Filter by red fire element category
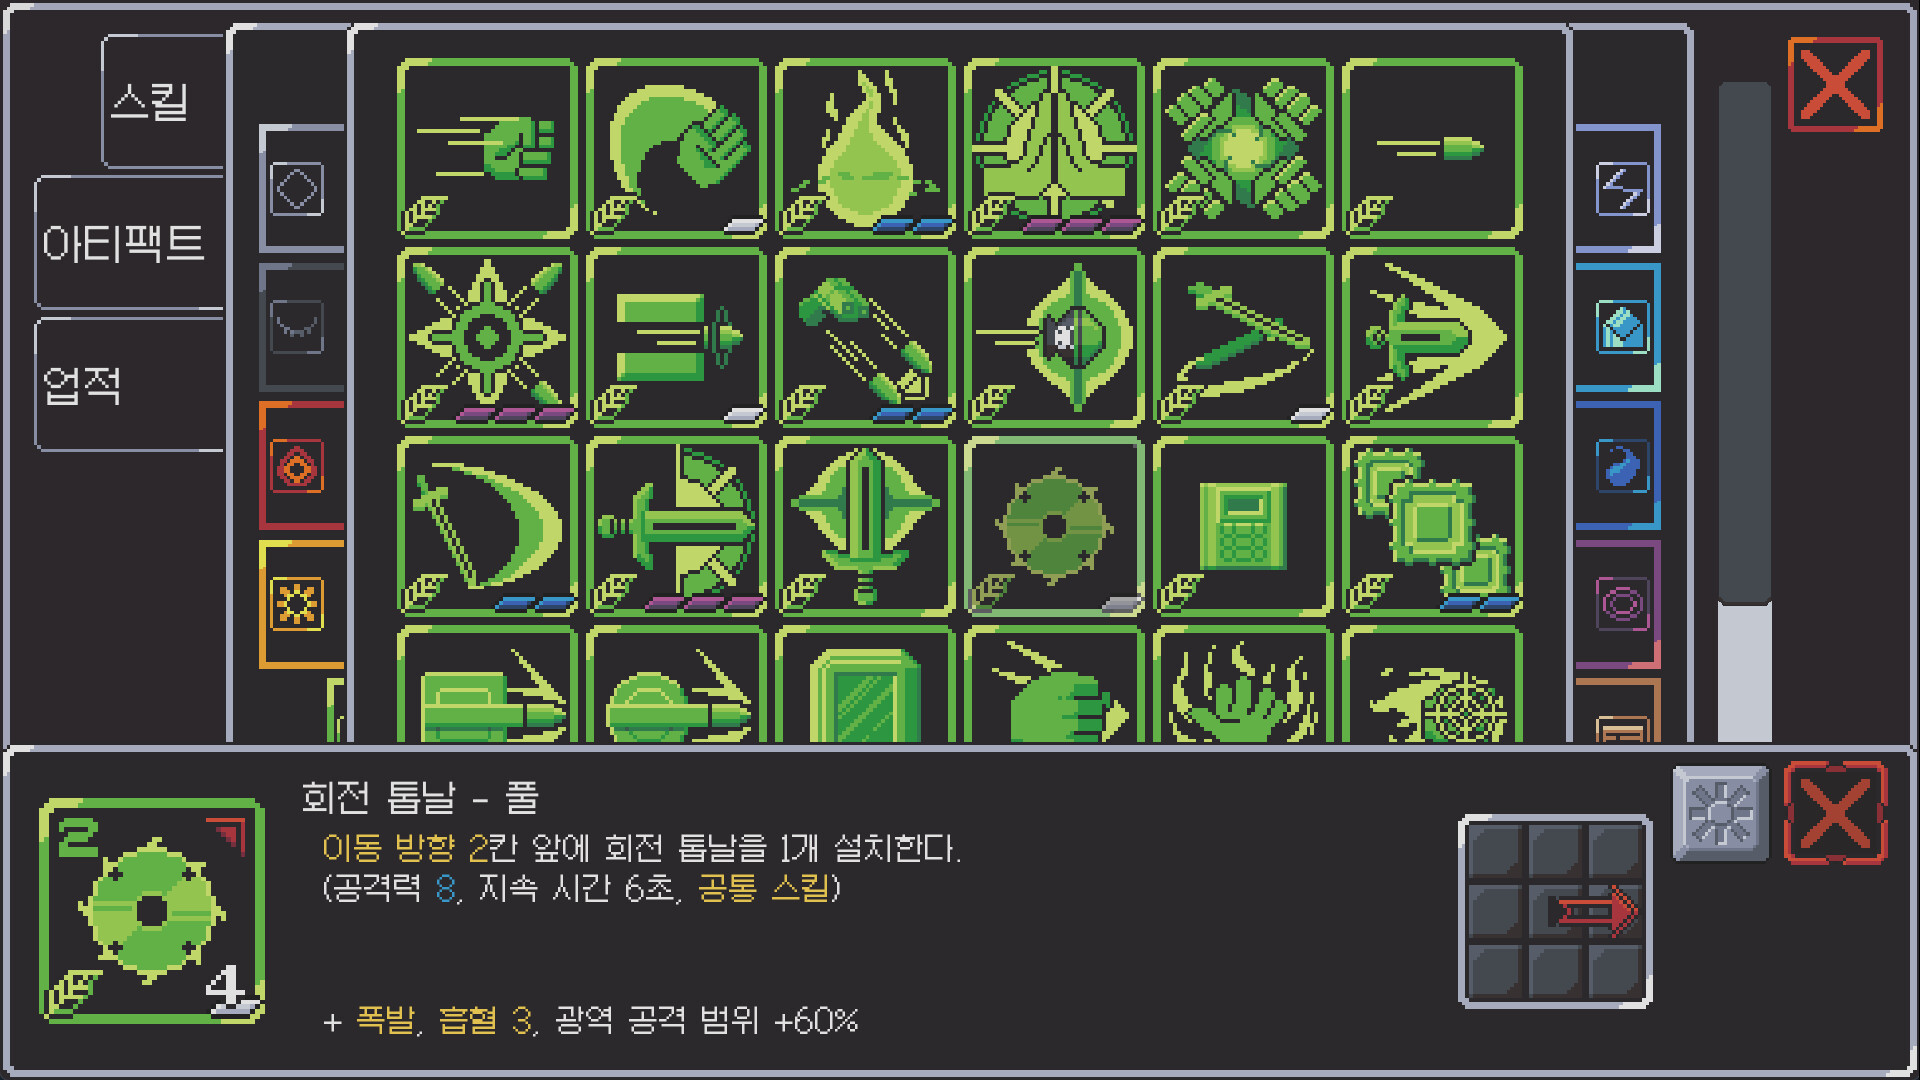Screen dimensions: 1920x1080 (x=299, y=466)
